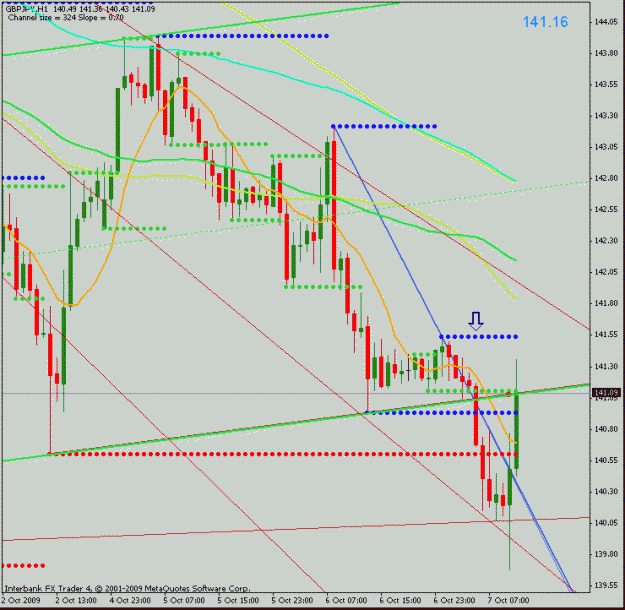Click the 139.80 price axis label
Image resolution: width=625 pixels, height=610 pixels.
tap(606, 554)
